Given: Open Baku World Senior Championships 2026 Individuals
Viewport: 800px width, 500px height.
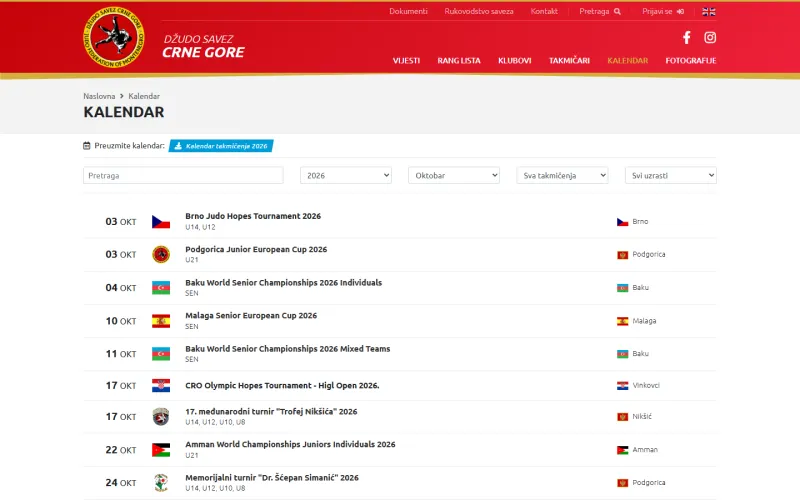Looking at the screenshot, I should pyautogui.click(x=284, y=283).
